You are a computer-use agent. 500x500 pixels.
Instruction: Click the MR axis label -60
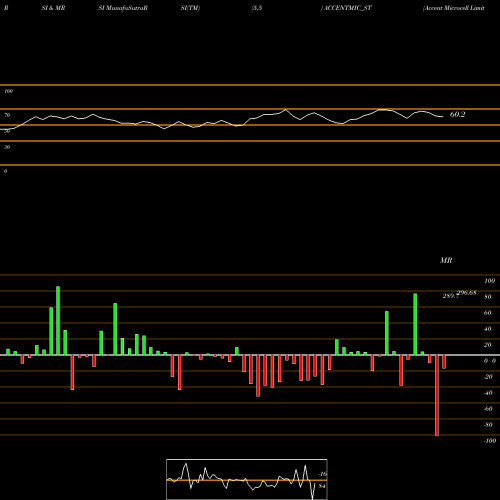pyautogui.click(x=488, y=409)
